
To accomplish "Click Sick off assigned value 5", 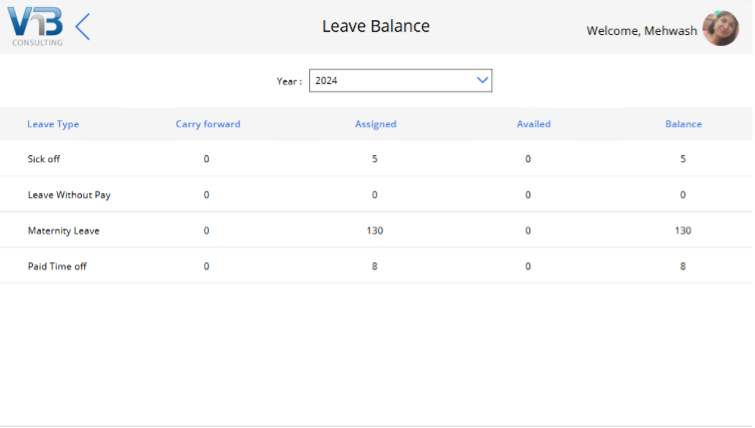I will pyautogui.click(x=375, y=159).
